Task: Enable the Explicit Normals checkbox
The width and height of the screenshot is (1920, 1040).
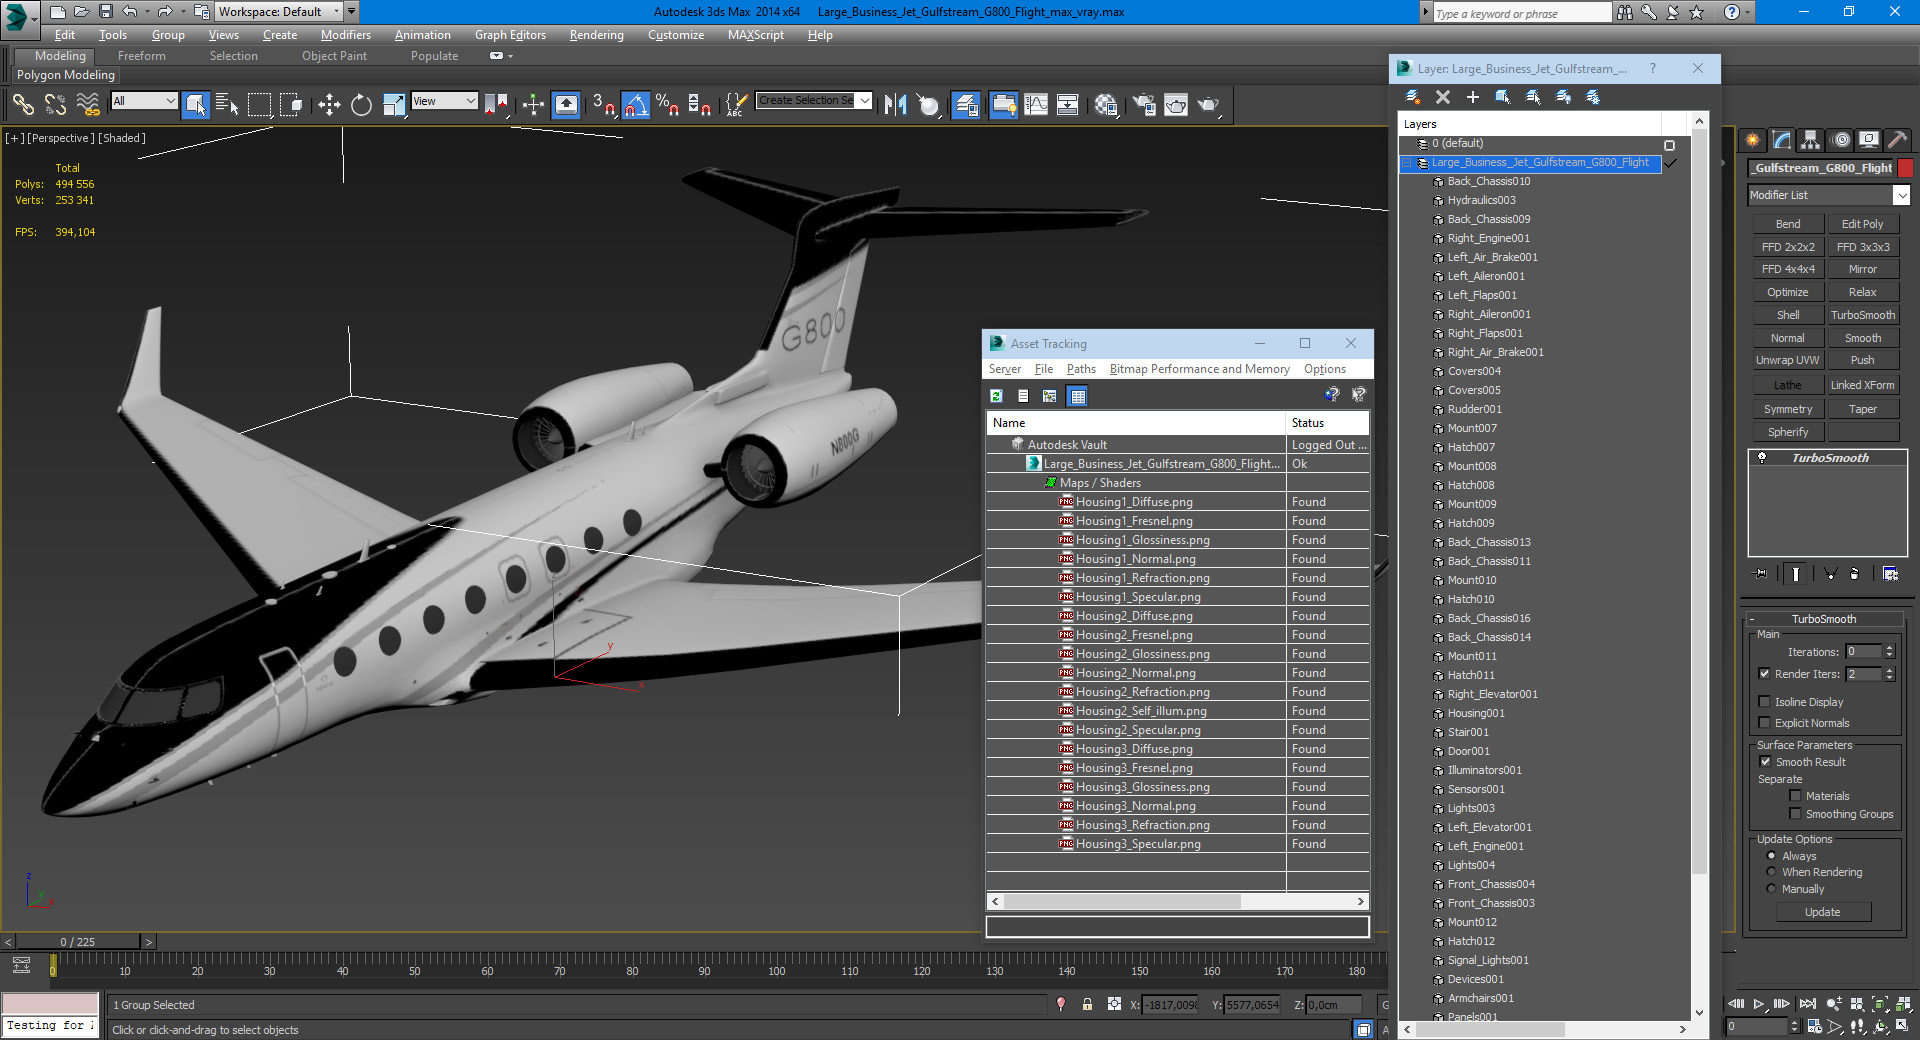Action: click(x=1764, y=722)
